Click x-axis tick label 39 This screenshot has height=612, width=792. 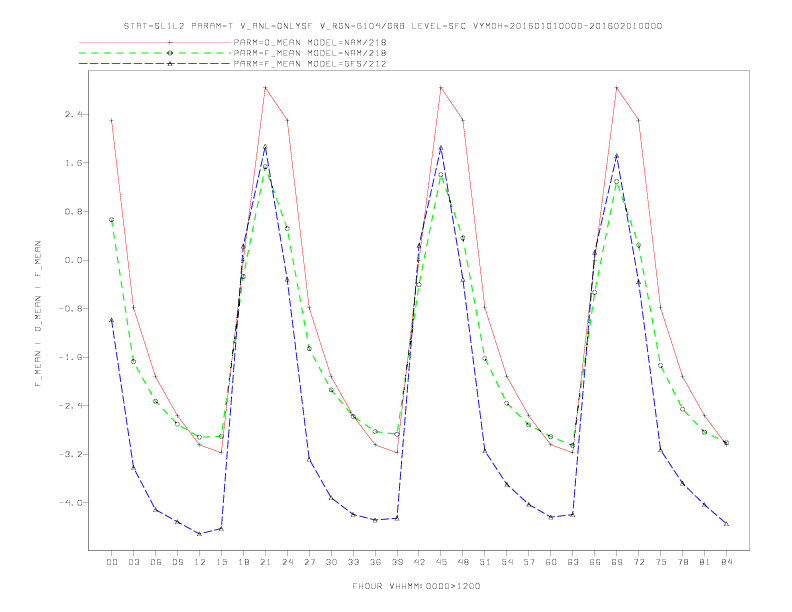pos(397,562)
